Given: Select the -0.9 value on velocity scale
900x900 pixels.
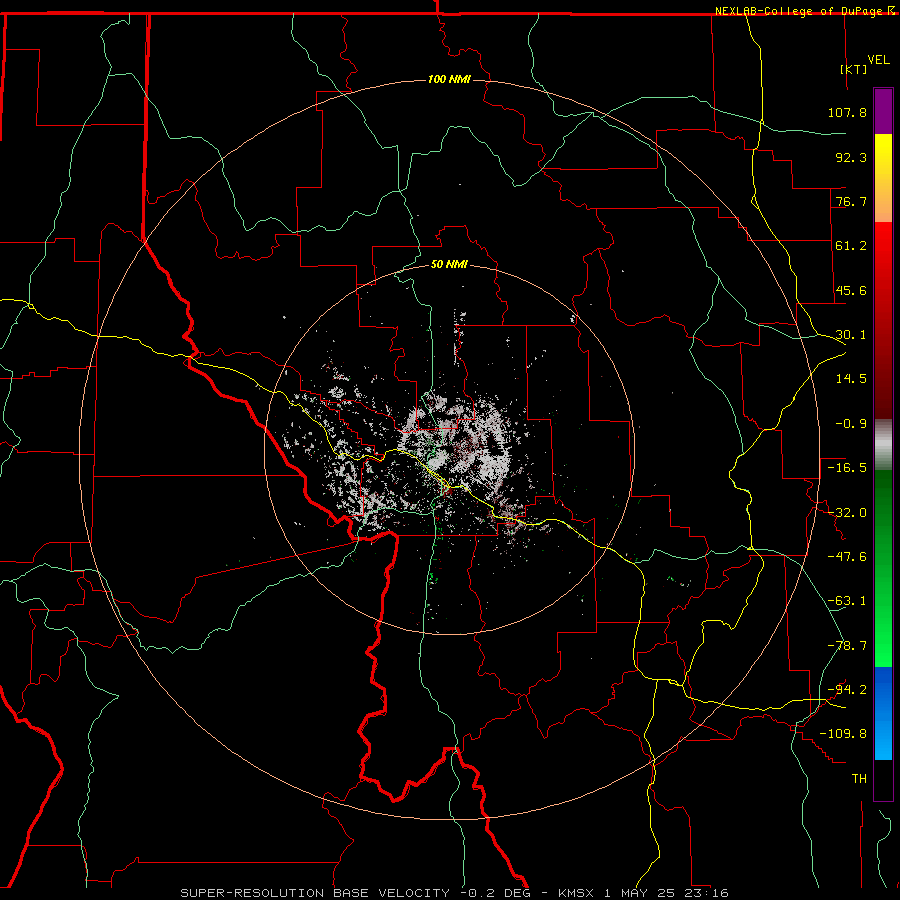Looking at the screenshot, I should point(851,424).
